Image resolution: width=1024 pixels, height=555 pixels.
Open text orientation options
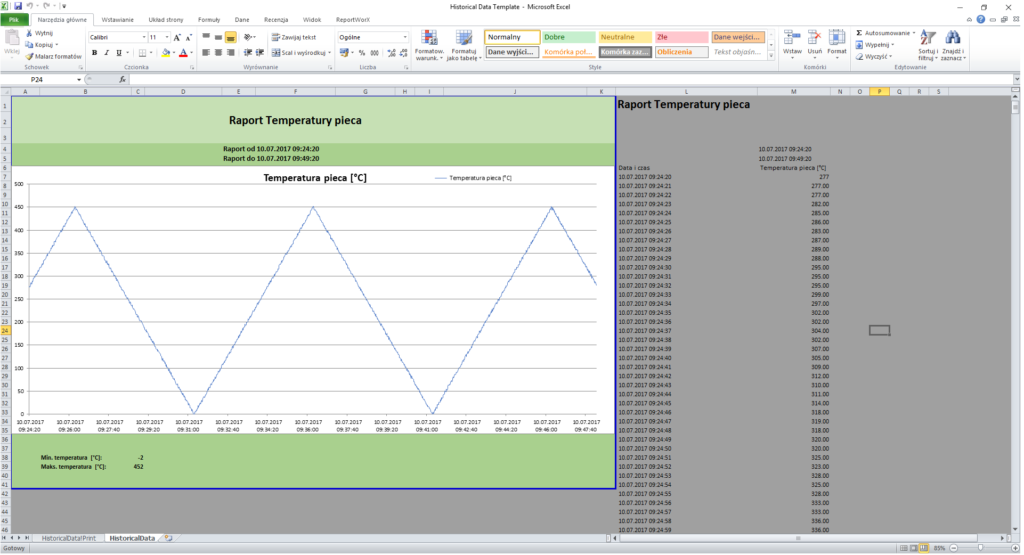pyautogui.click(x=249, y=37)
